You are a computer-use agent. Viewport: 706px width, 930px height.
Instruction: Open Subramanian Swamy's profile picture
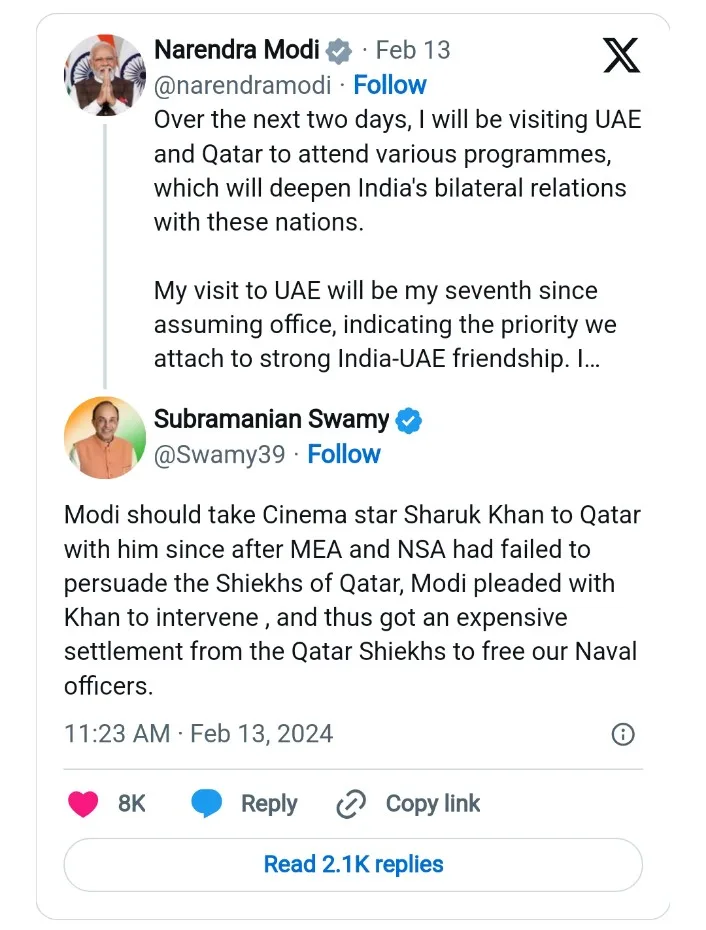[104, 438]
